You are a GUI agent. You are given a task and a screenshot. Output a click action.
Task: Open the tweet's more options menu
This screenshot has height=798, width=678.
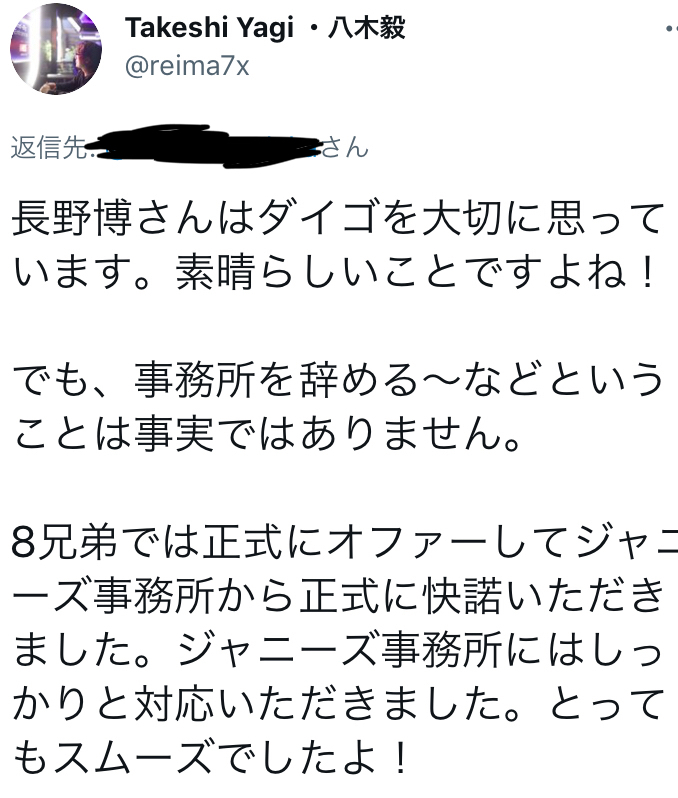(666, 30)
